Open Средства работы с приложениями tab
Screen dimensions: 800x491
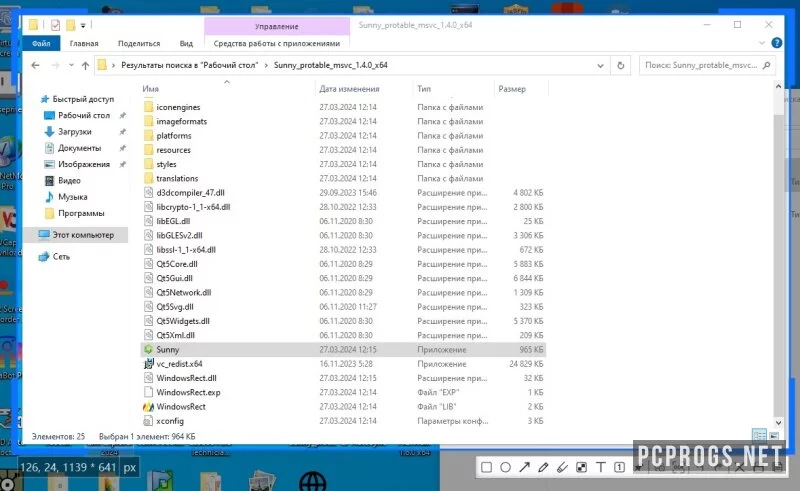277,43
